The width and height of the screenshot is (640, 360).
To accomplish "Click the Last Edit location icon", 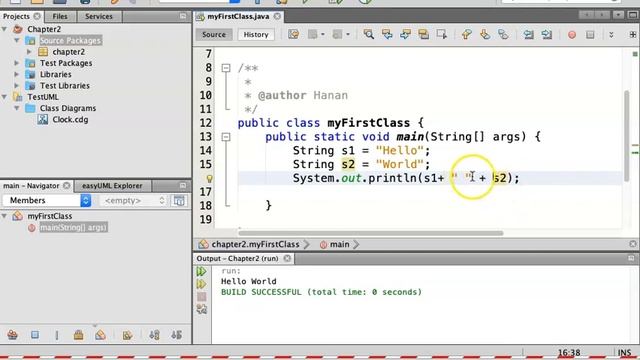I will (293, 34).
